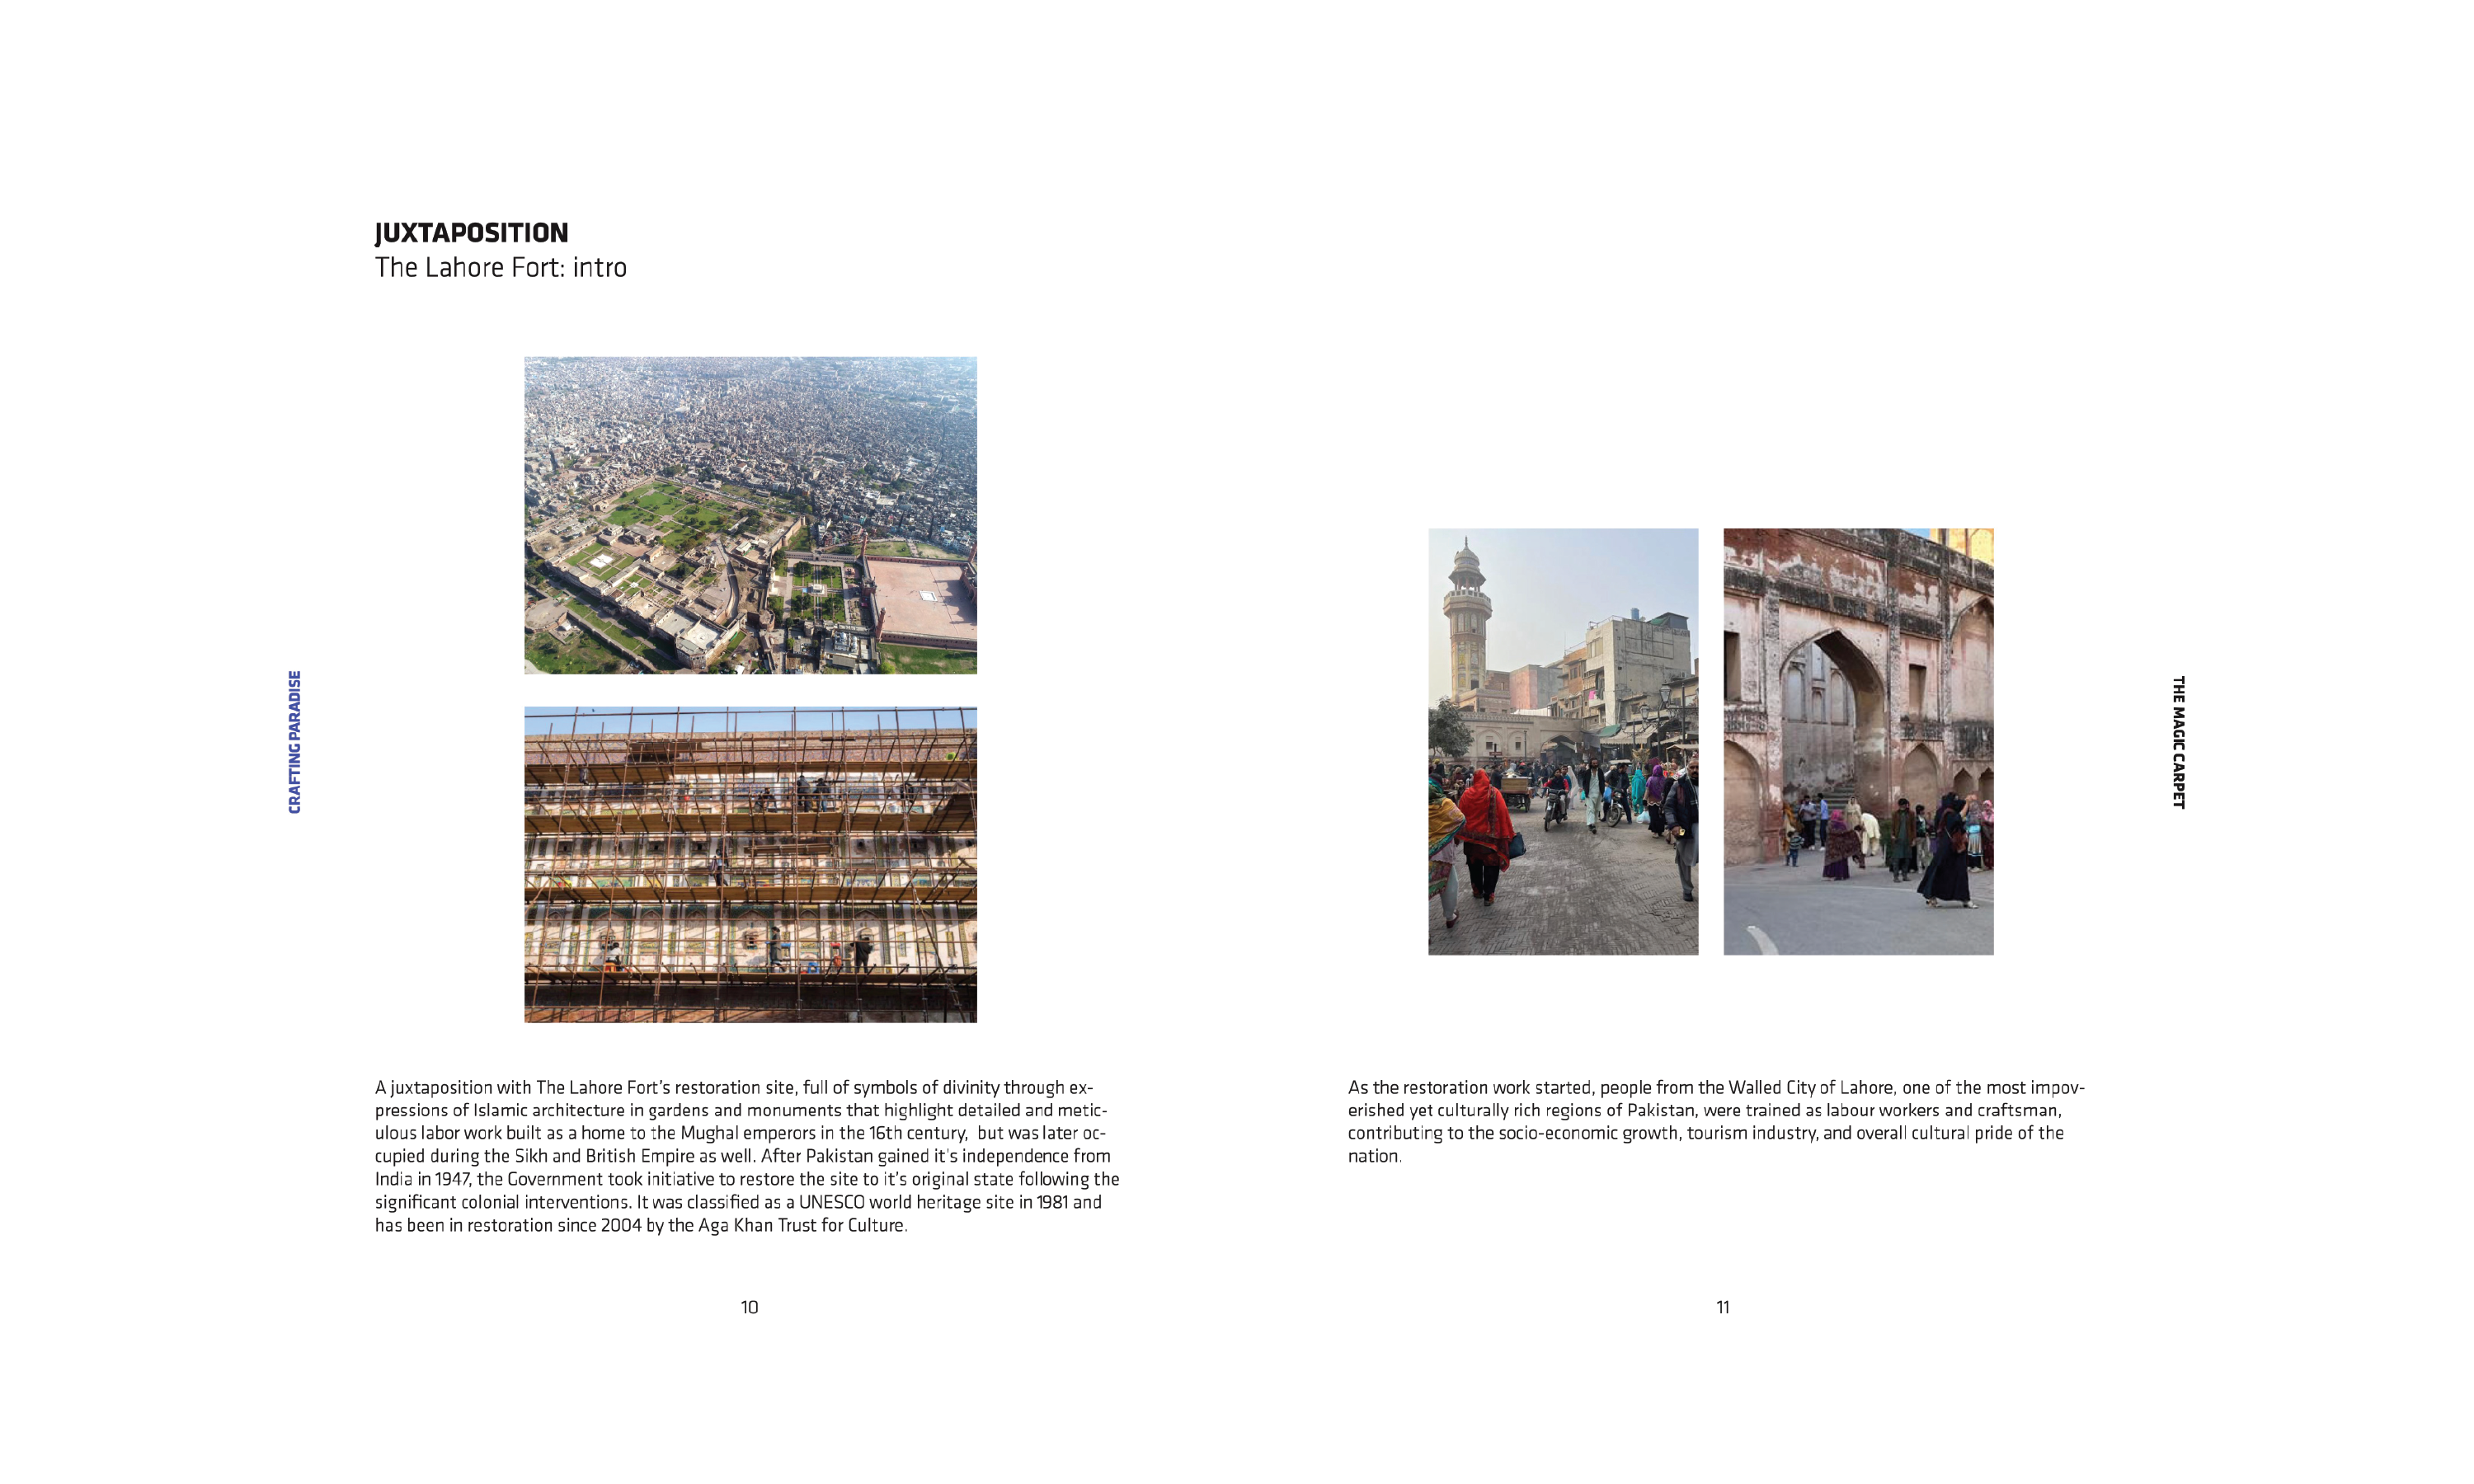2474x1484 pixels.
Task: Select the 'The Lahore Fort: intro' subtitle
Action: point(500,268)
